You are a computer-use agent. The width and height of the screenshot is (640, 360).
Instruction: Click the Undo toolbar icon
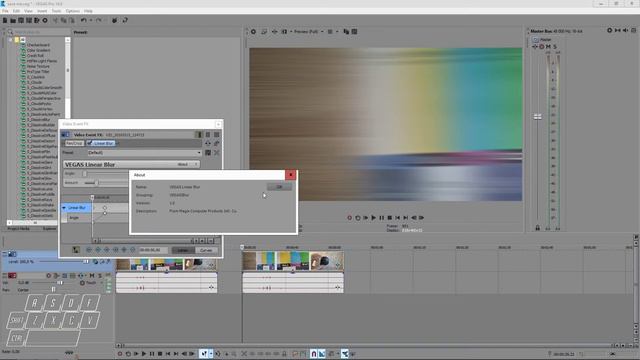click(84, 20)
